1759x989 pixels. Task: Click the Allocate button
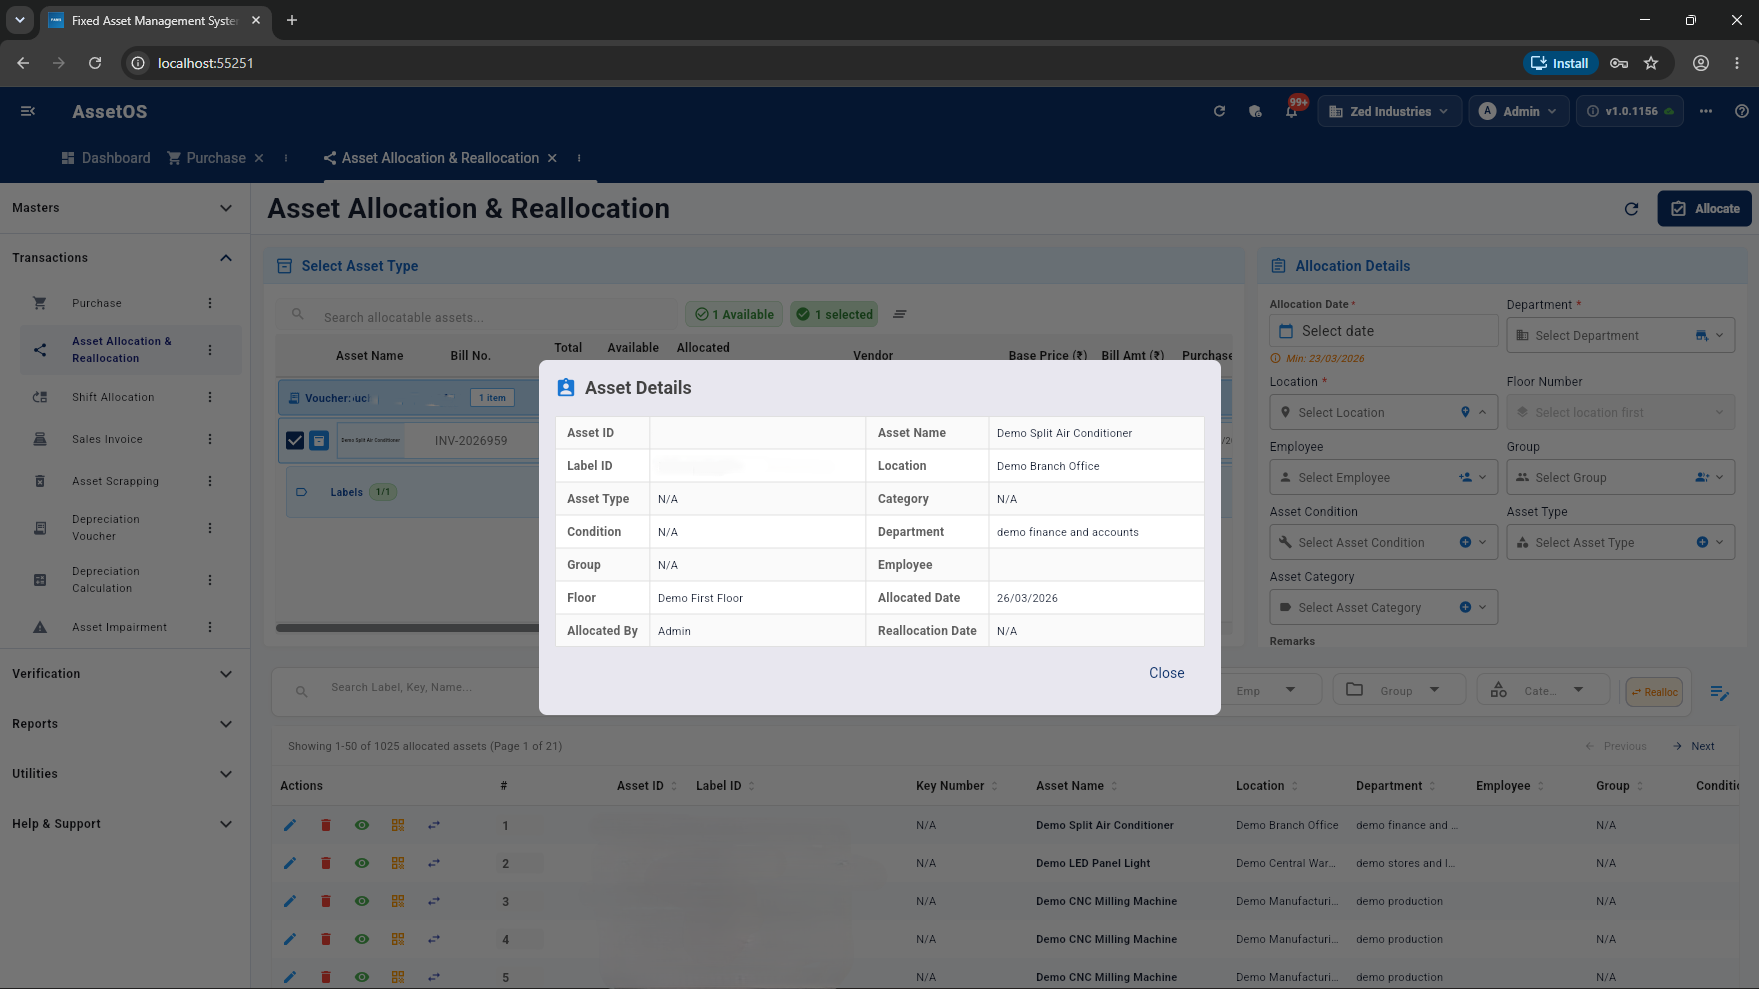tap(1704, 209)
